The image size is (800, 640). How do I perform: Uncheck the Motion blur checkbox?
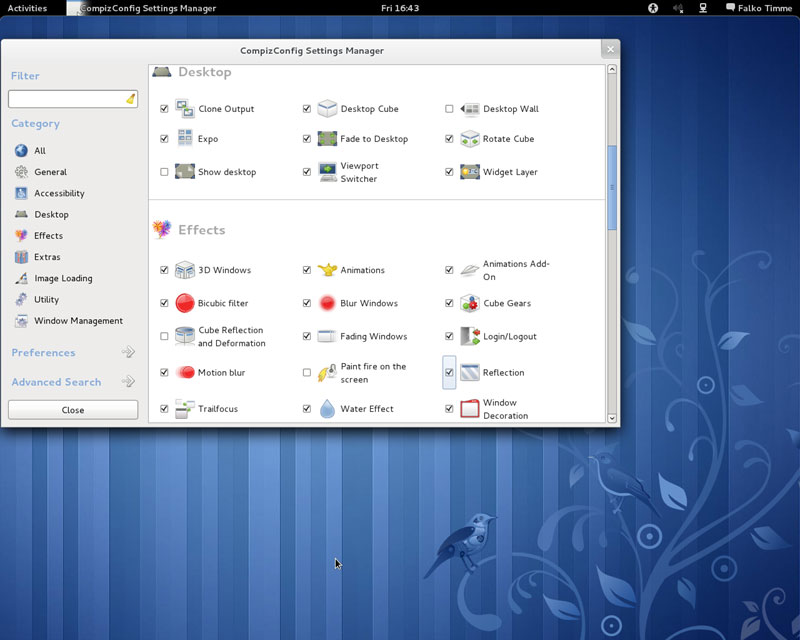pos(164,373)
